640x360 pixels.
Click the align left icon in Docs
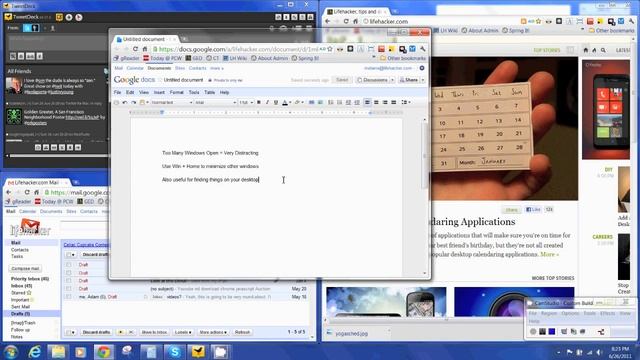(x=367, y=102)
